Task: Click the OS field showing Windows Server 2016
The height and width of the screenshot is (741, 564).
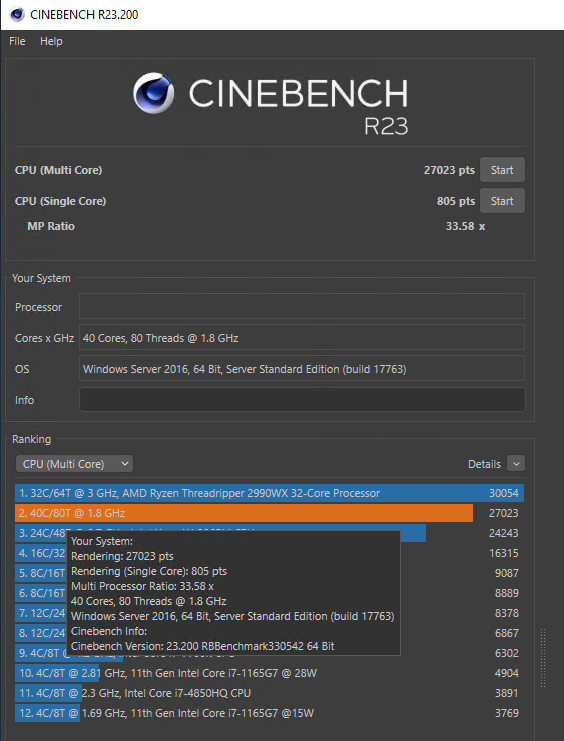Action: (302, 369)
